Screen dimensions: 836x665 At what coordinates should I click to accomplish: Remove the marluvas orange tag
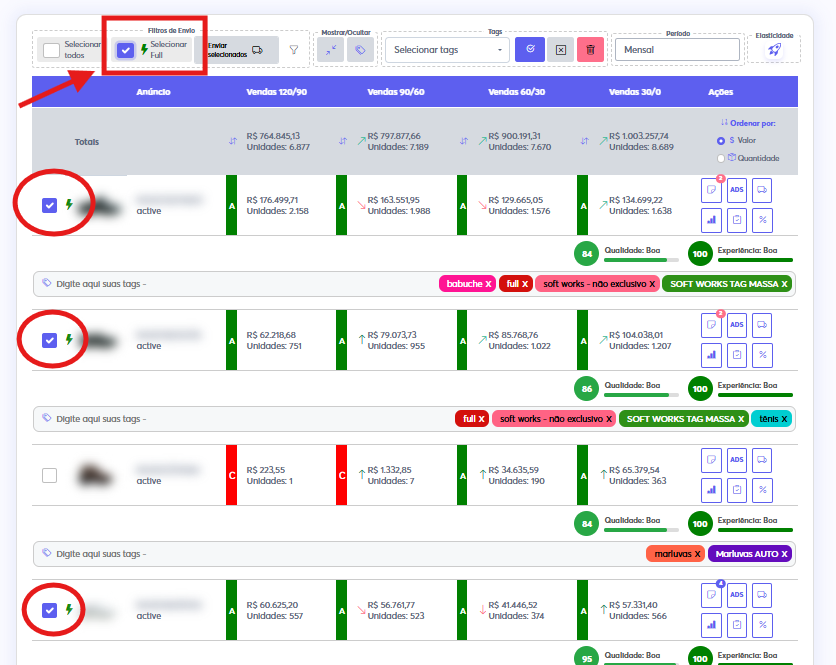[697, 554]
